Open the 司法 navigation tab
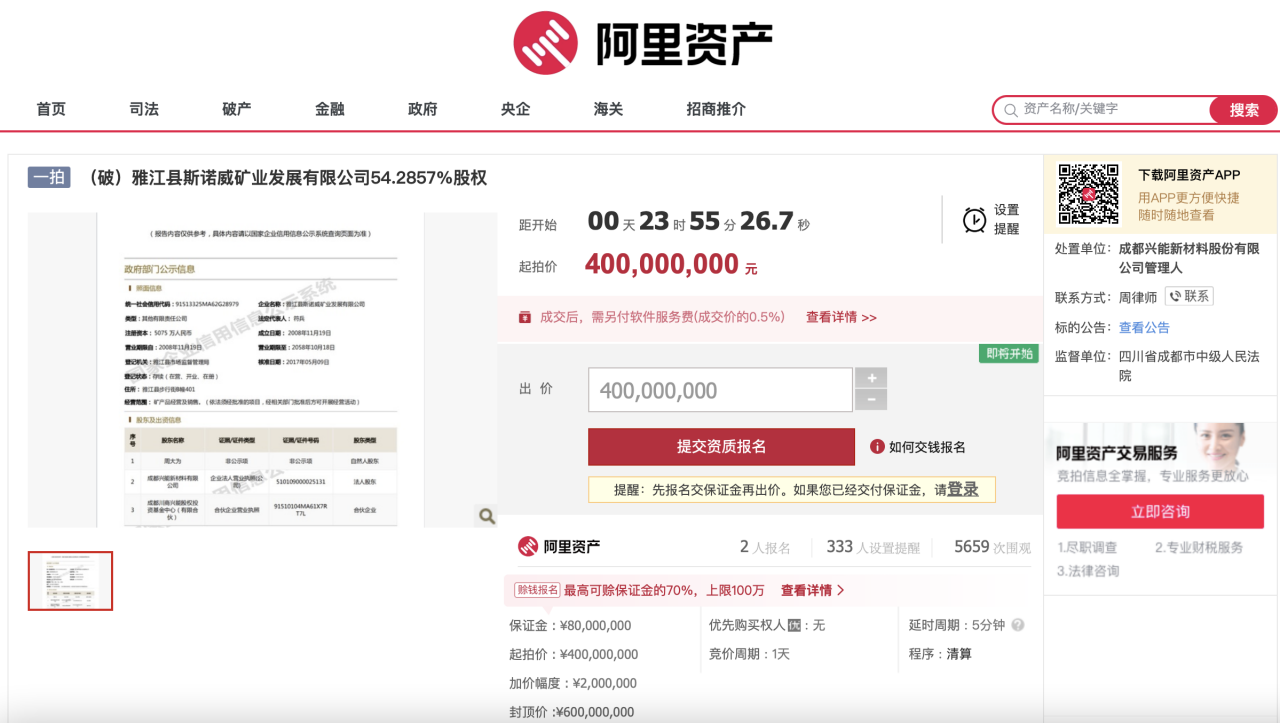This screenshot has width=1280, height=723. coord(144,109)
